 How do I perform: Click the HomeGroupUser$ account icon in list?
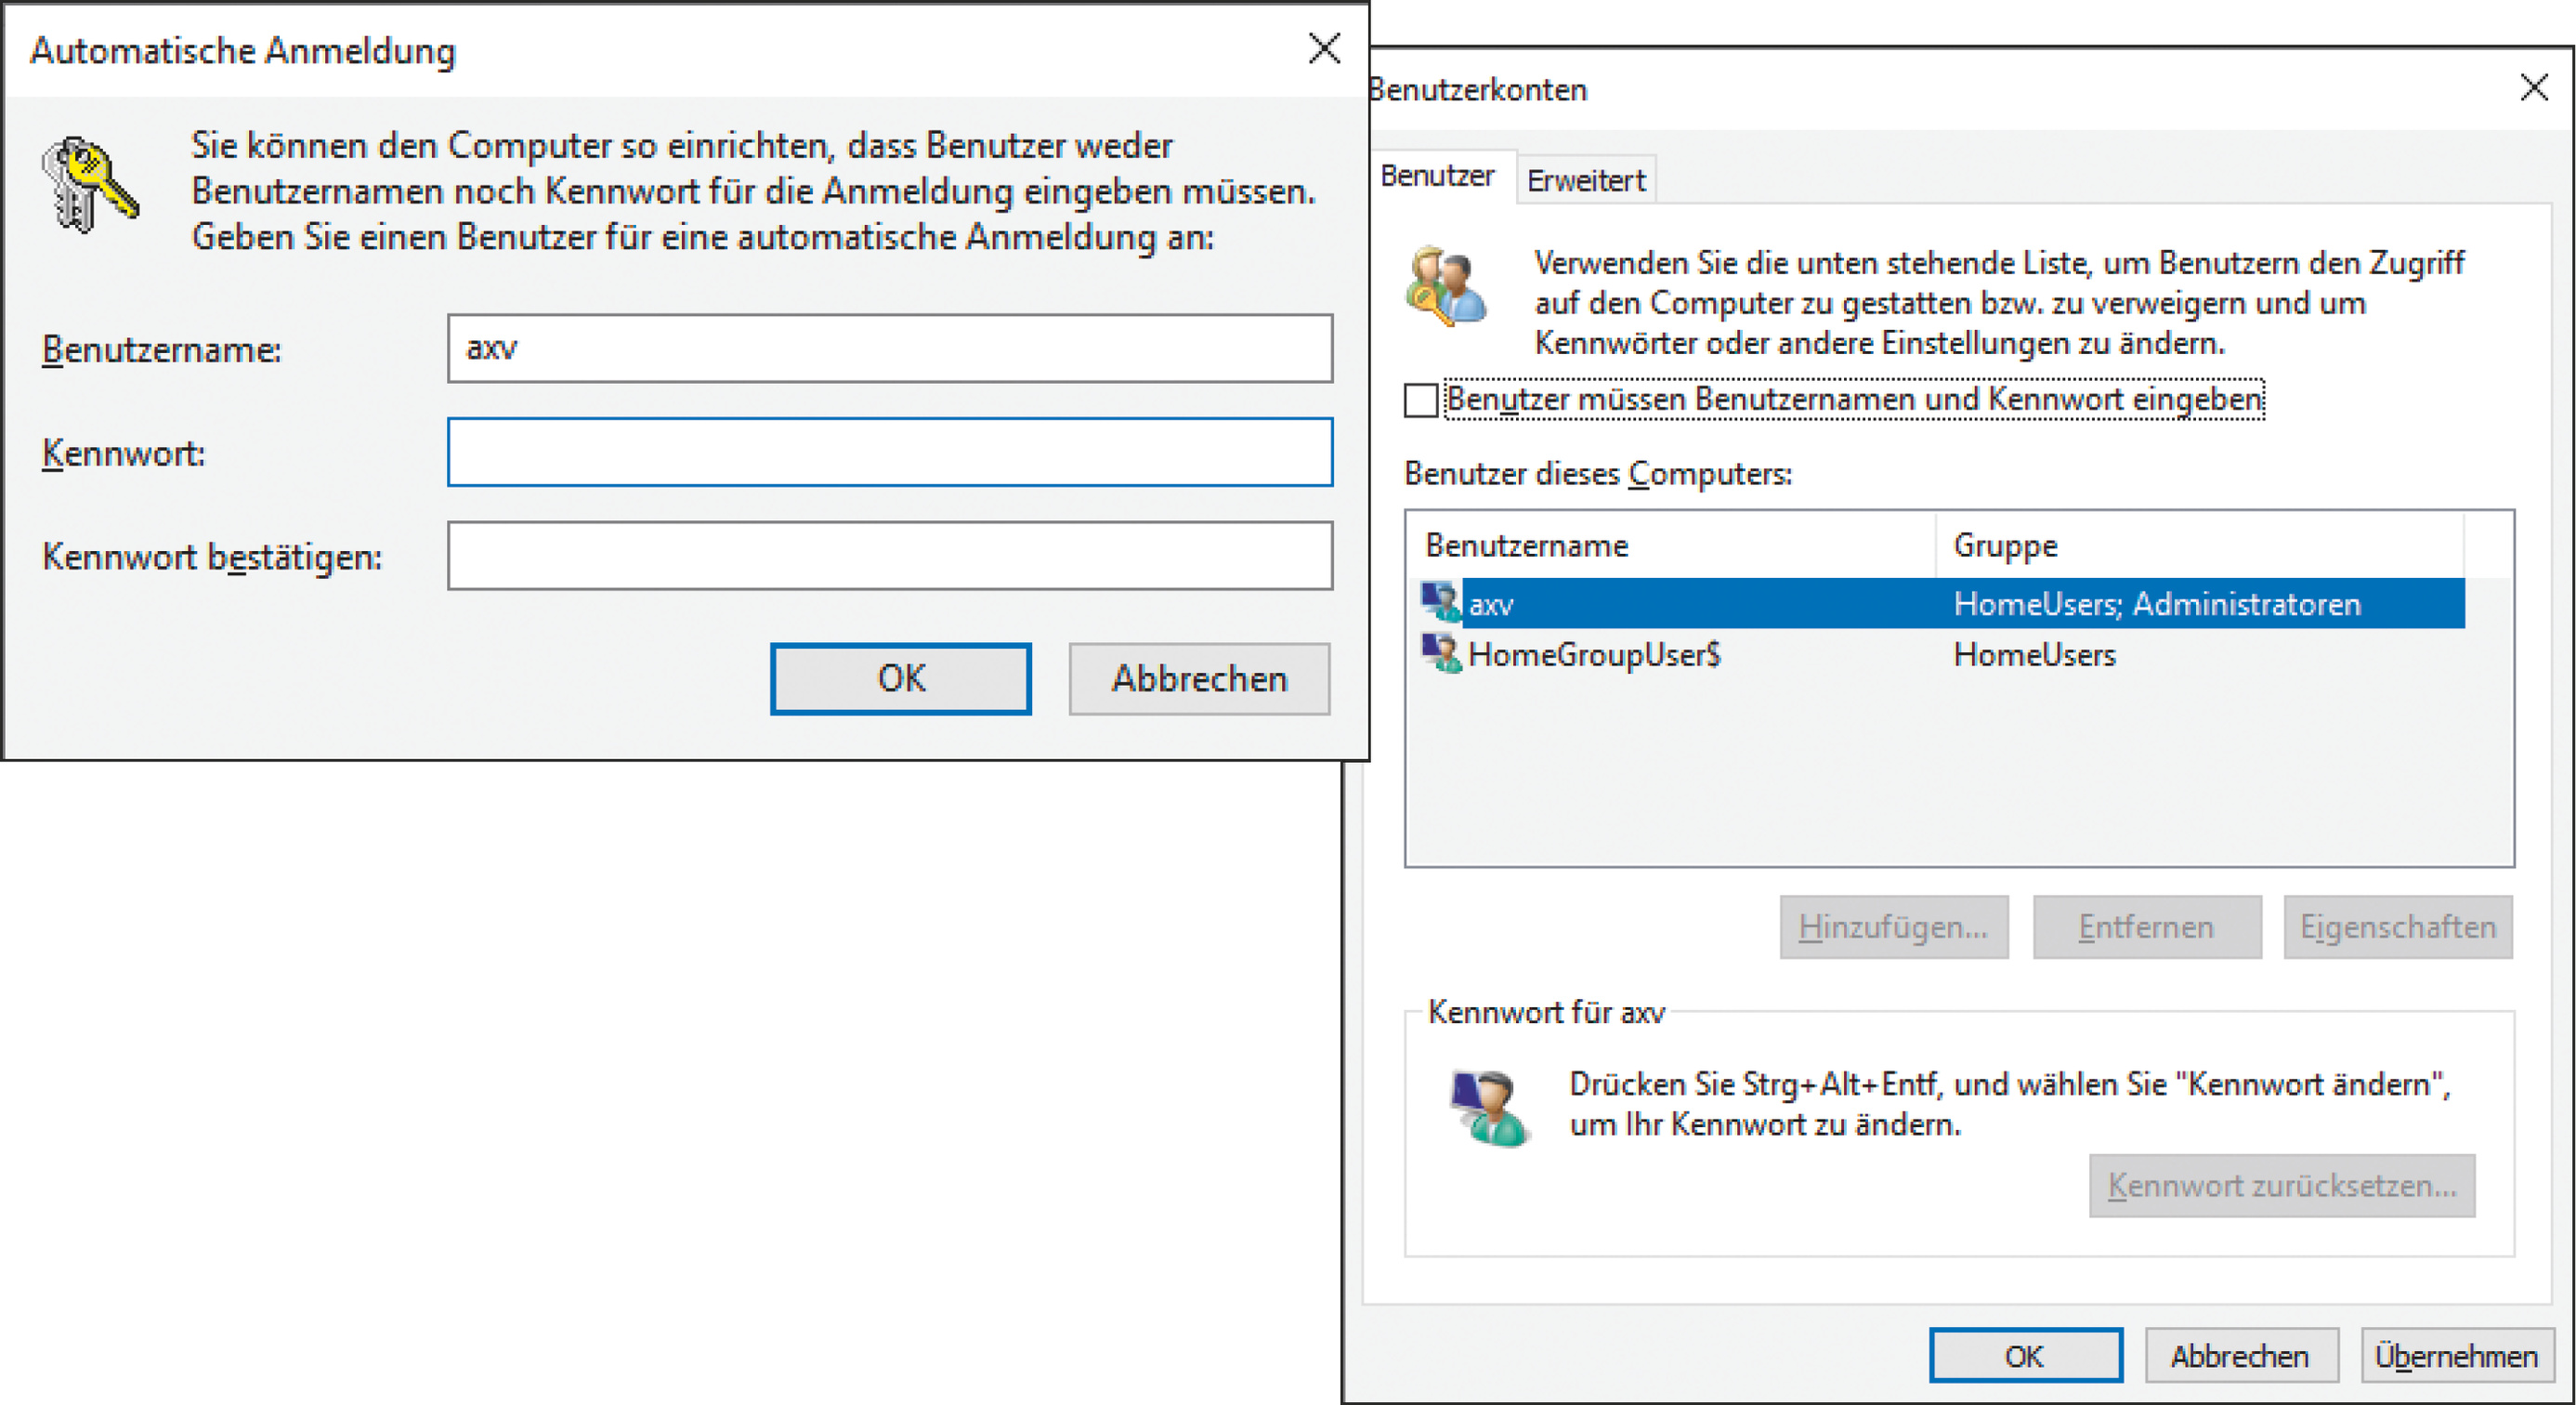click(1441, 654)
